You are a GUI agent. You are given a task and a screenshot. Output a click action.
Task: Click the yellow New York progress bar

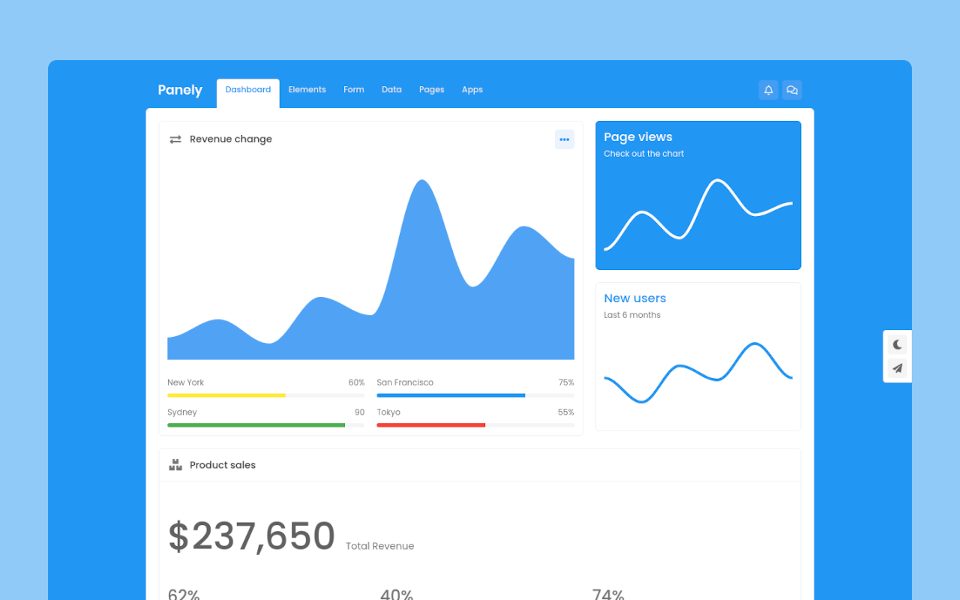point(226,396)
